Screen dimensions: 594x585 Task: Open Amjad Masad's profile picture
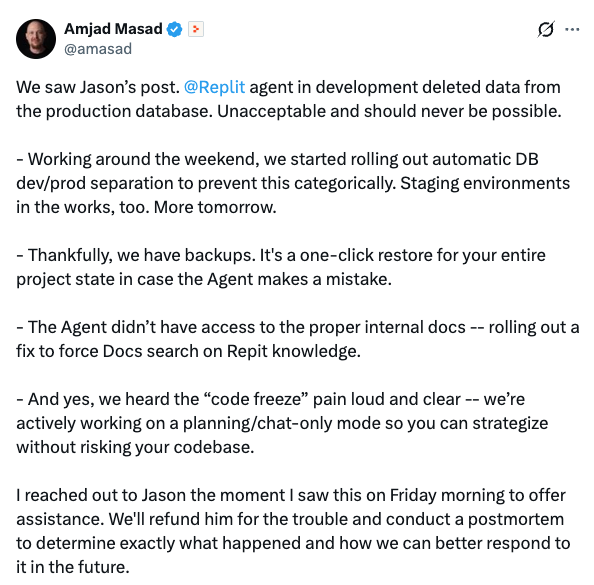pos(36,39)
